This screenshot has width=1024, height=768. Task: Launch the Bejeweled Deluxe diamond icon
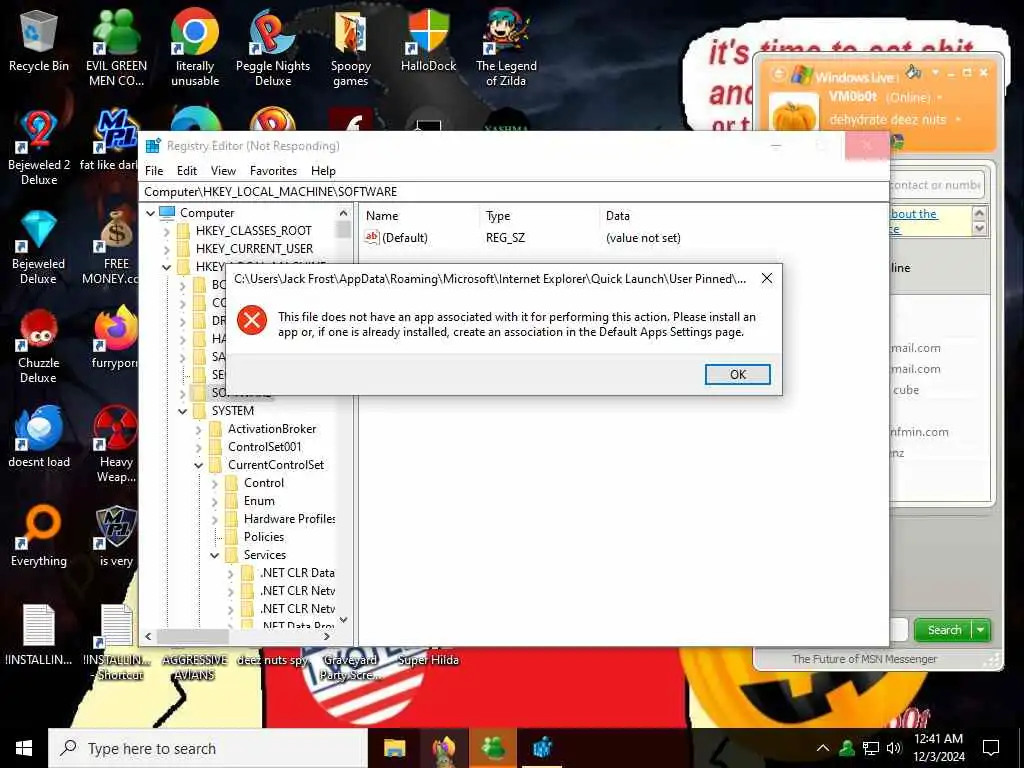[39, 247]
